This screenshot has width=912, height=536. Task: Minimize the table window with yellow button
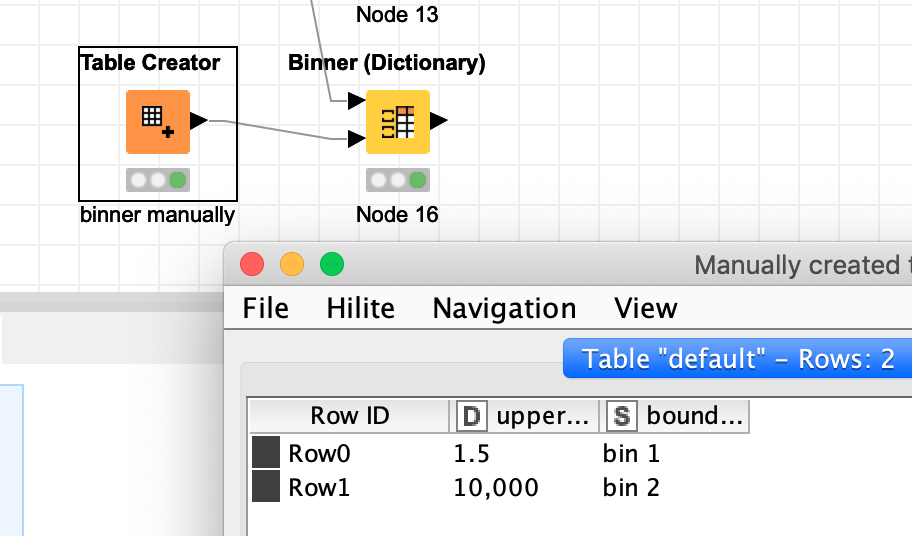(x=292, y=265)
